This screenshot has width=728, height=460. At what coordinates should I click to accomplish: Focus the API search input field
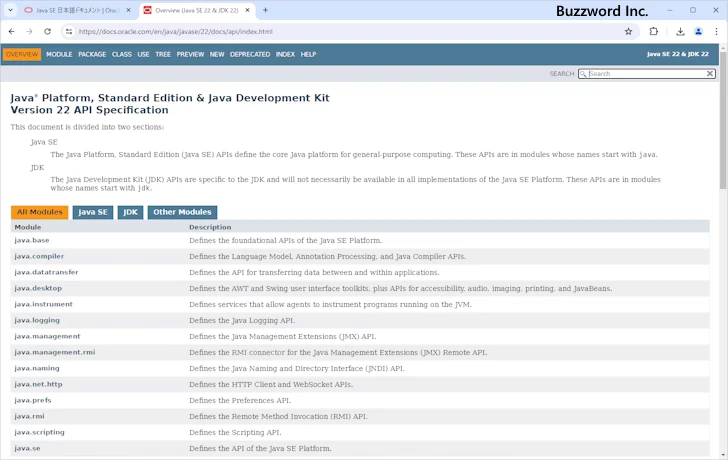(x=645, y=73)
